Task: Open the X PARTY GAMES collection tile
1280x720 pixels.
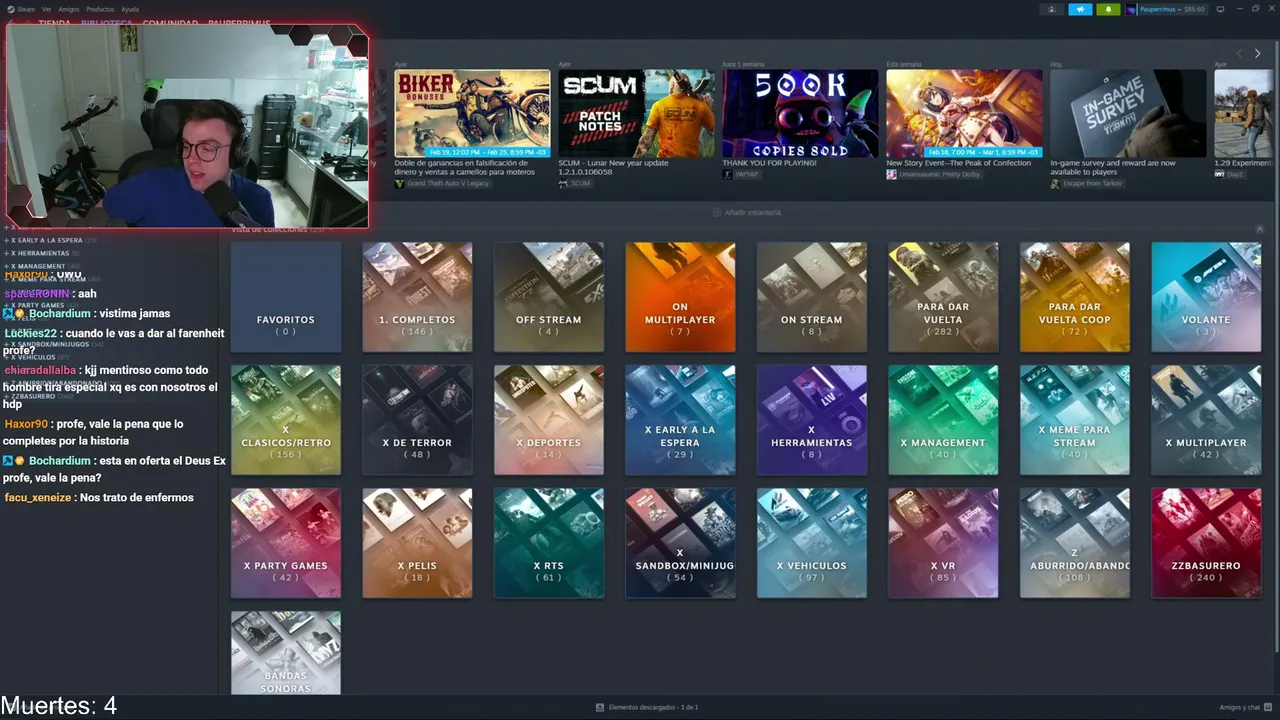Action: point(286,543)
